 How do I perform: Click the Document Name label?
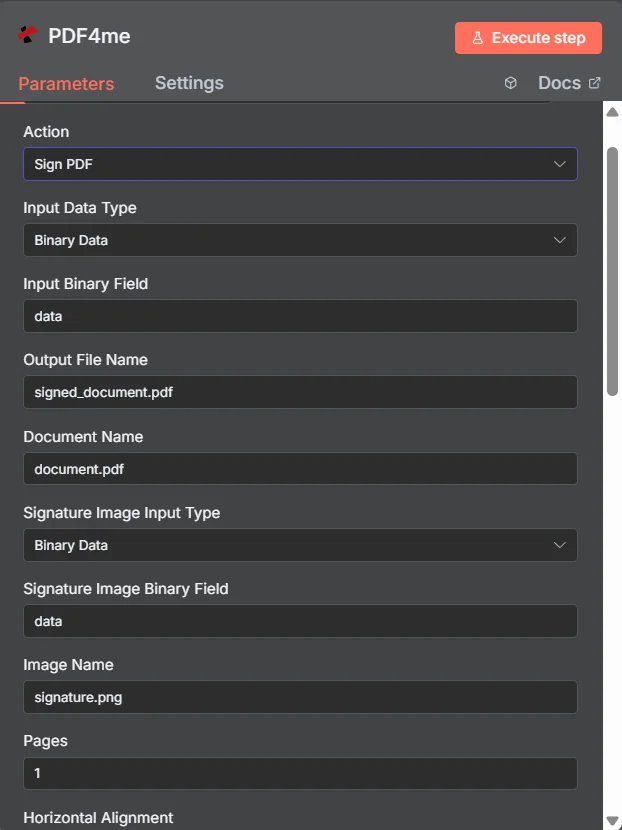click(83, 437)
